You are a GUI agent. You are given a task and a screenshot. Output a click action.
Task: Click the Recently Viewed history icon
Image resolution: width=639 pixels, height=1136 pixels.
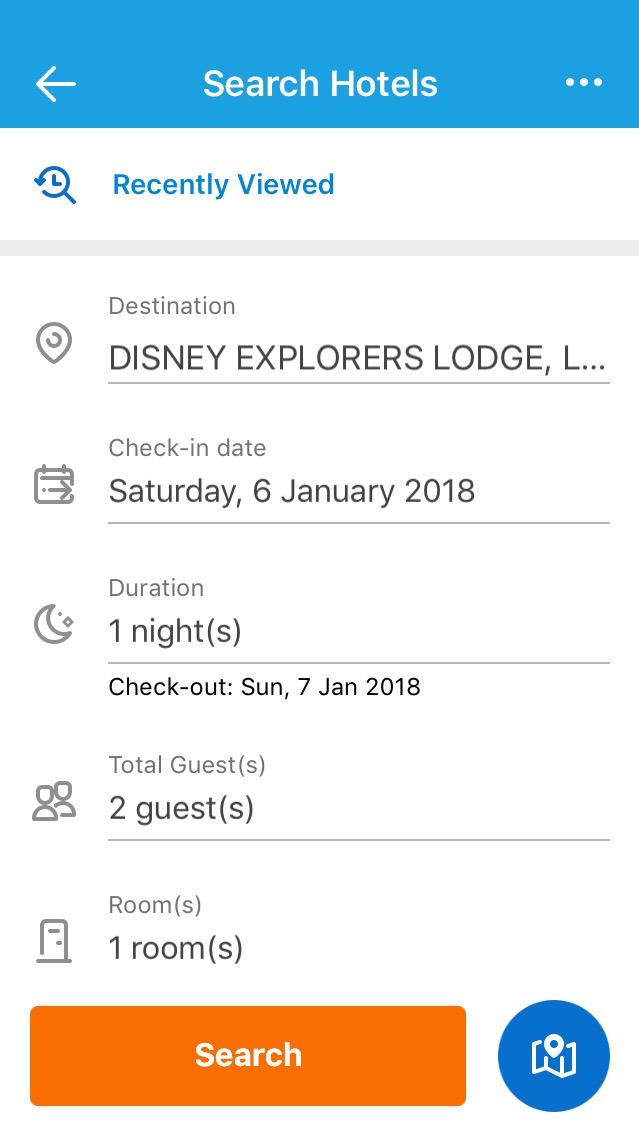coord(54,184)
